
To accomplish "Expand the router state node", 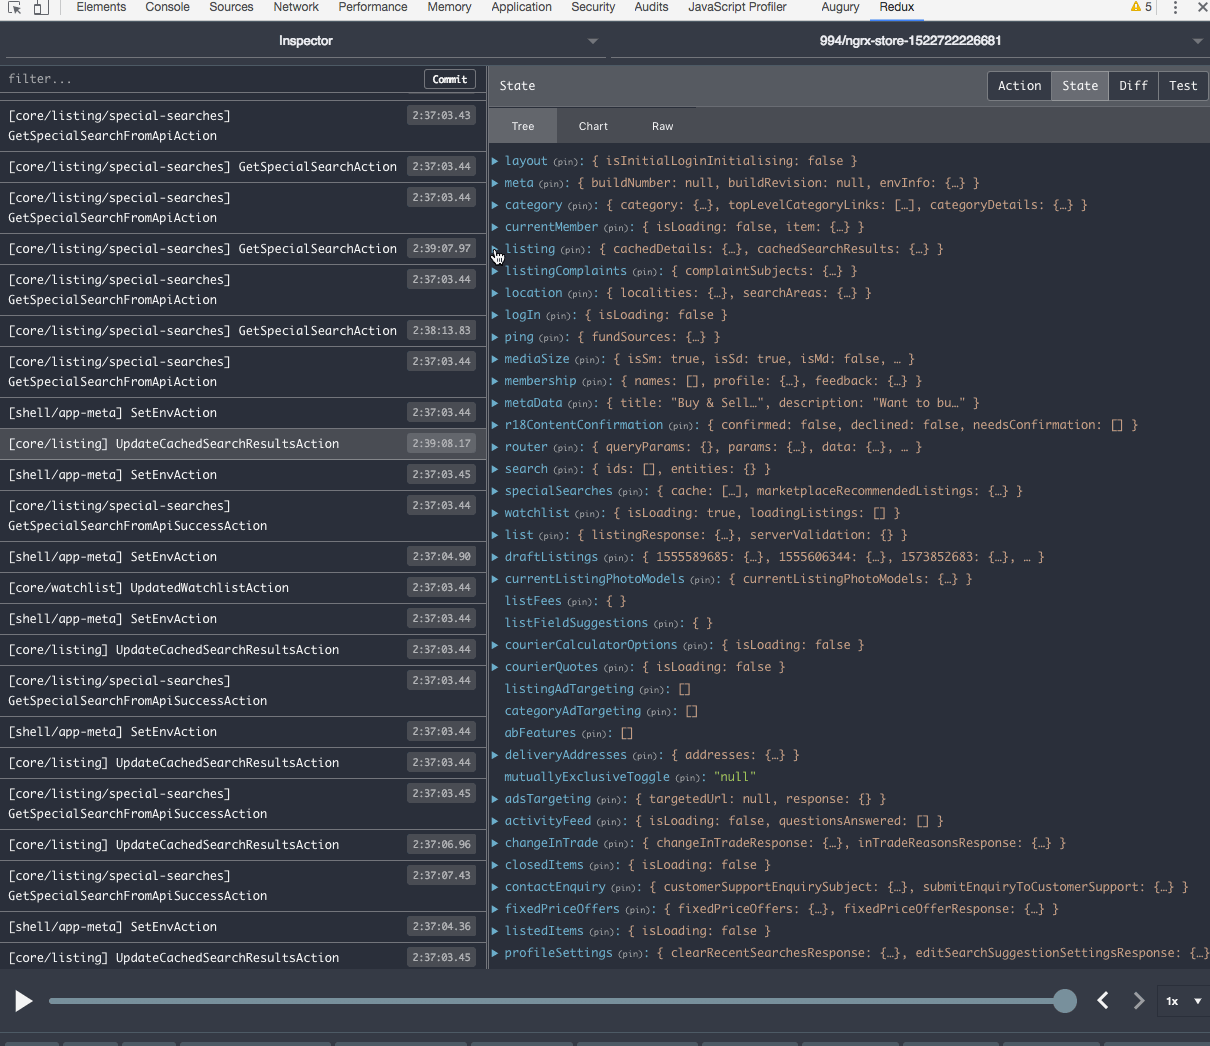I will (495, 447).
